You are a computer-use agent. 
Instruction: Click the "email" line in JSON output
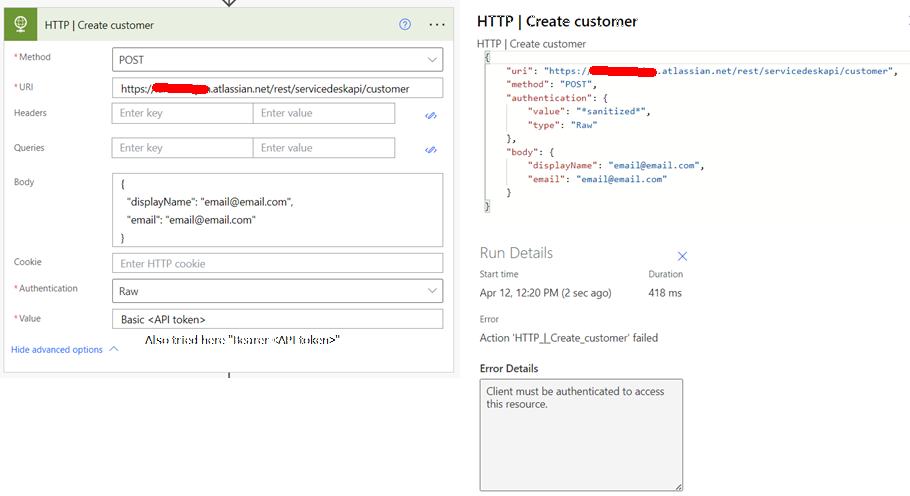[x=597, y=179]
